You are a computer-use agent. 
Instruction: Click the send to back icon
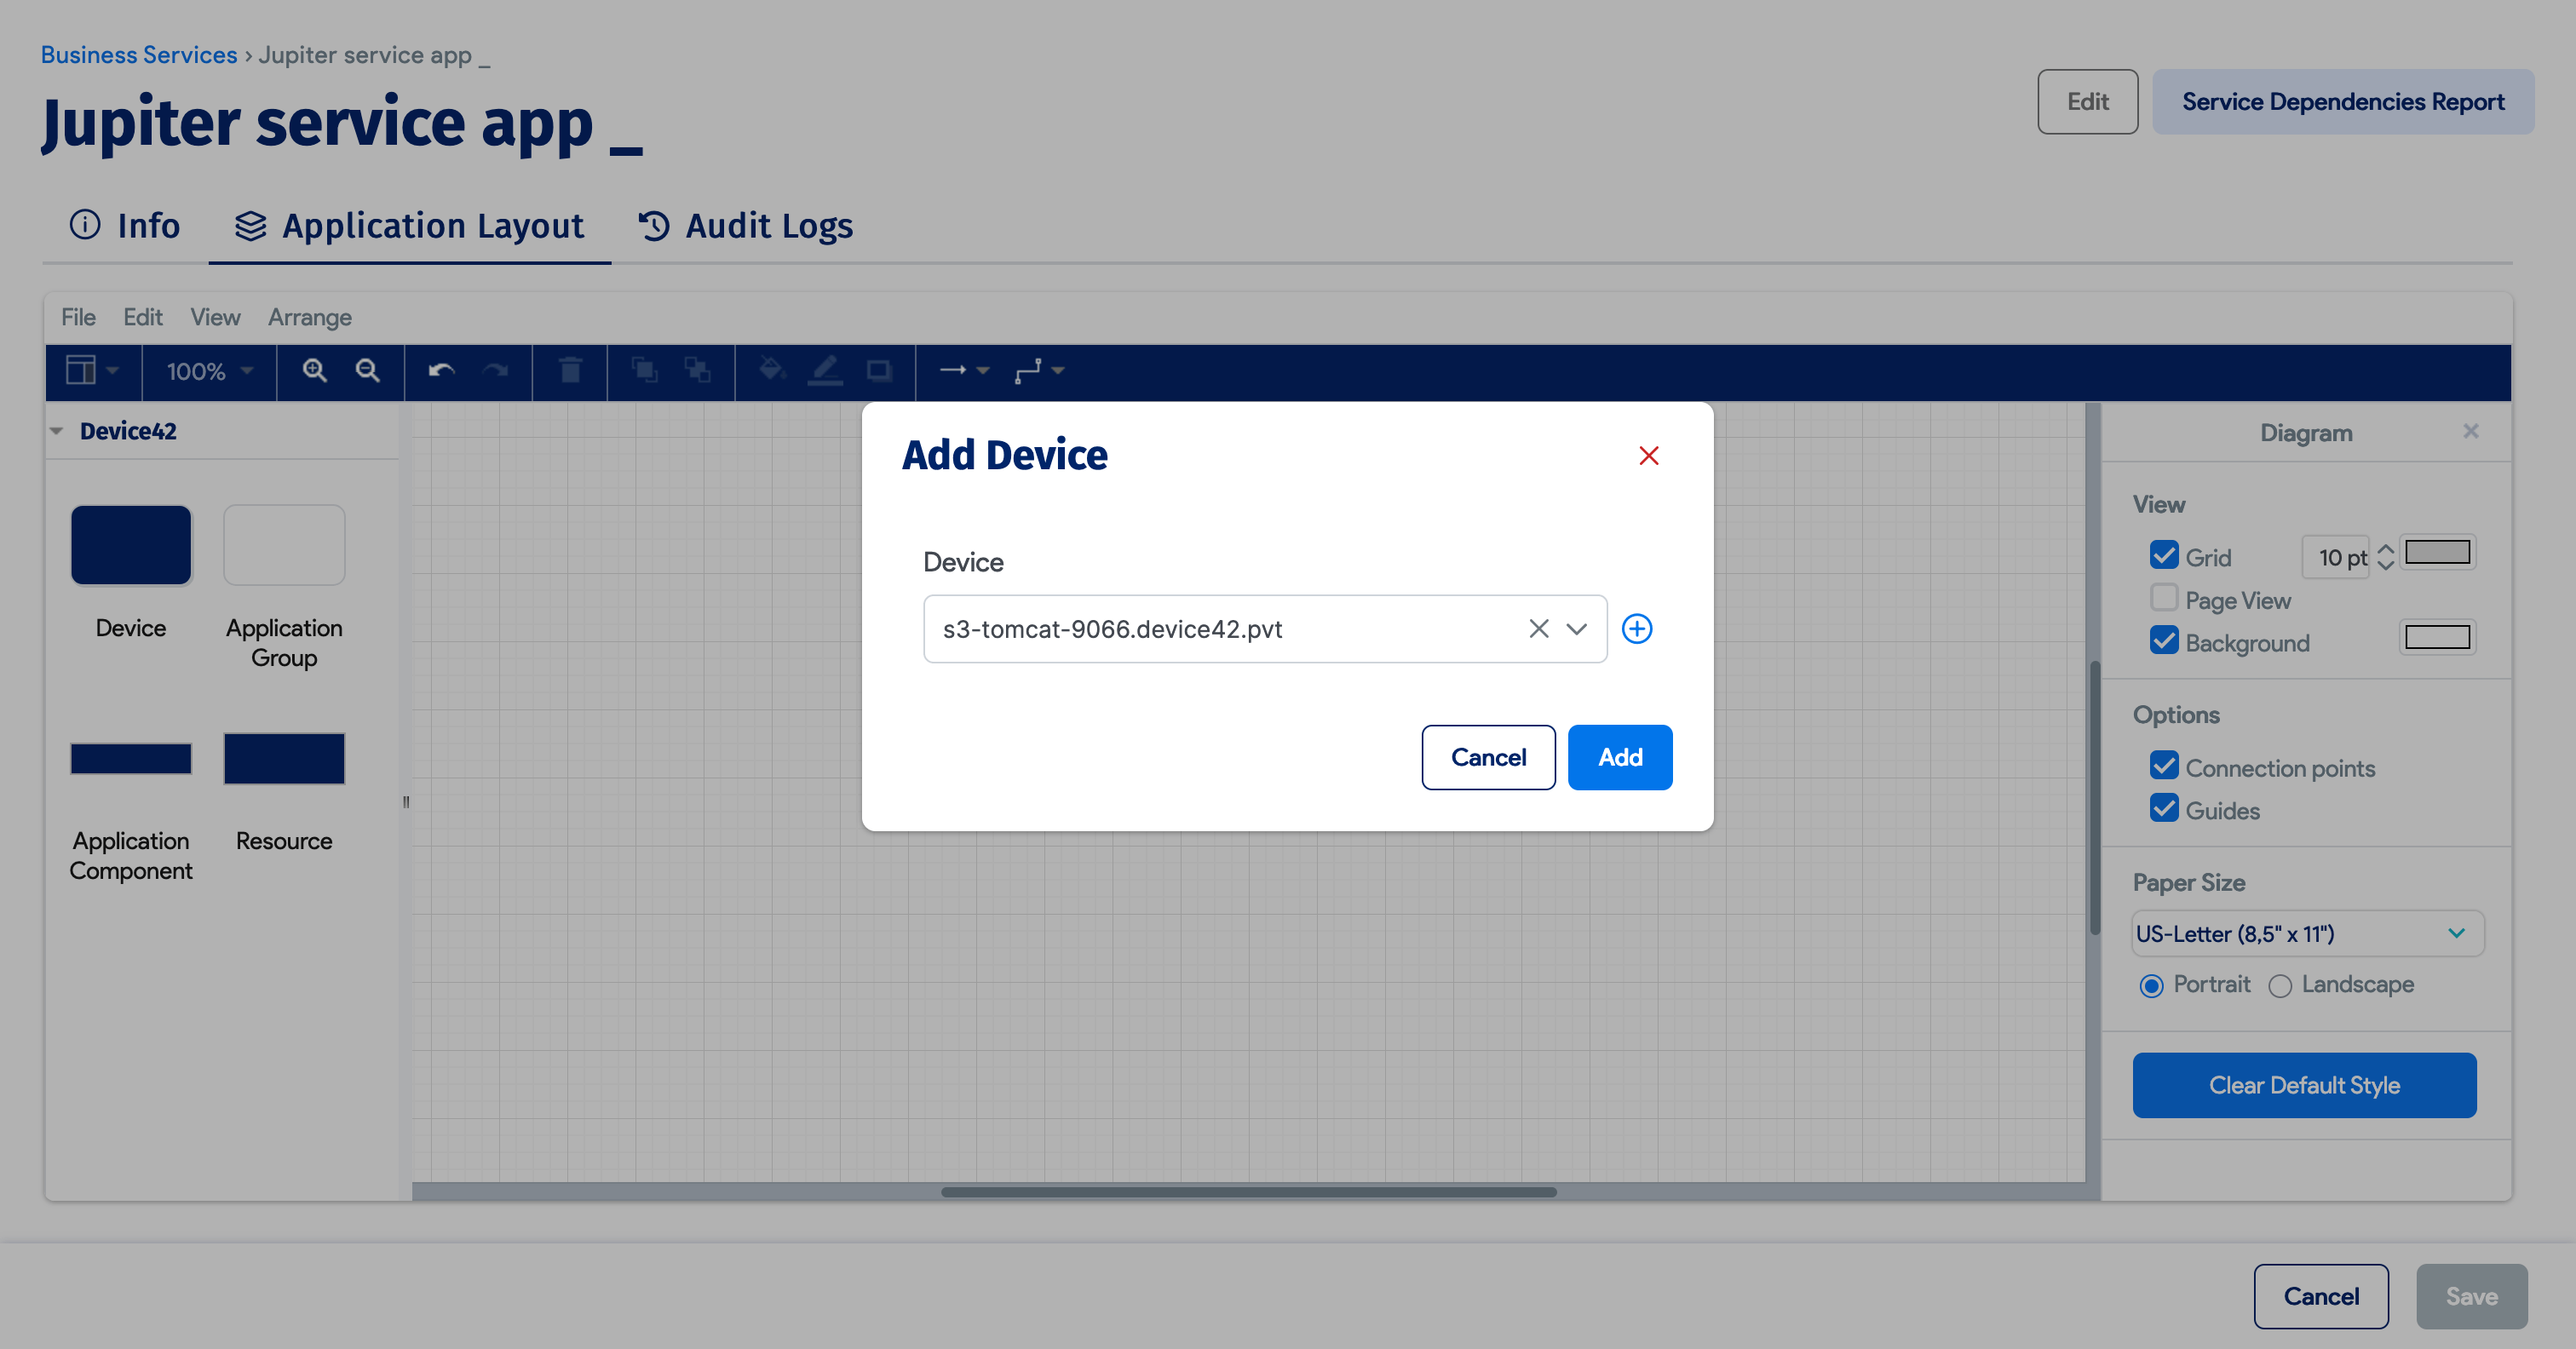point(698,371)
